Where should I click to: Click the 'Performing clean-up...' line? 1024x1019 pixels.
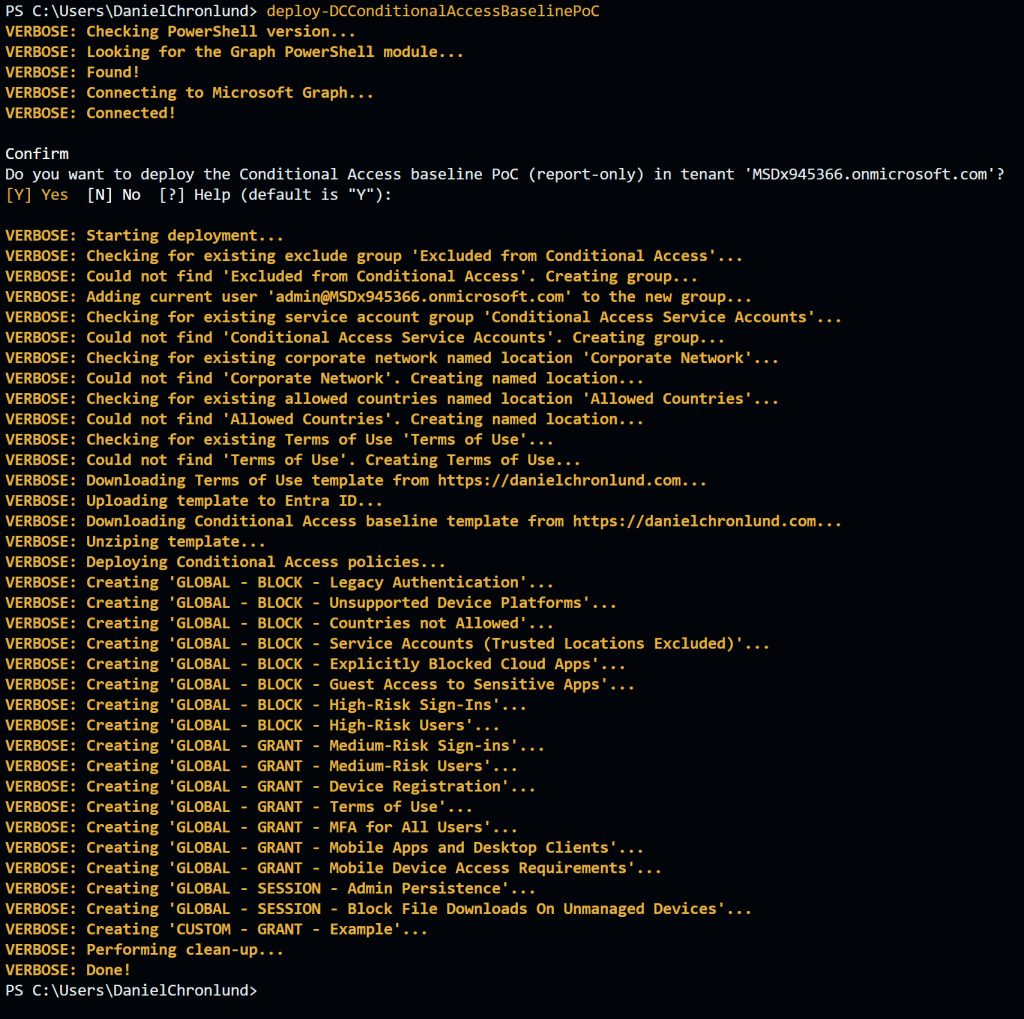184,949
